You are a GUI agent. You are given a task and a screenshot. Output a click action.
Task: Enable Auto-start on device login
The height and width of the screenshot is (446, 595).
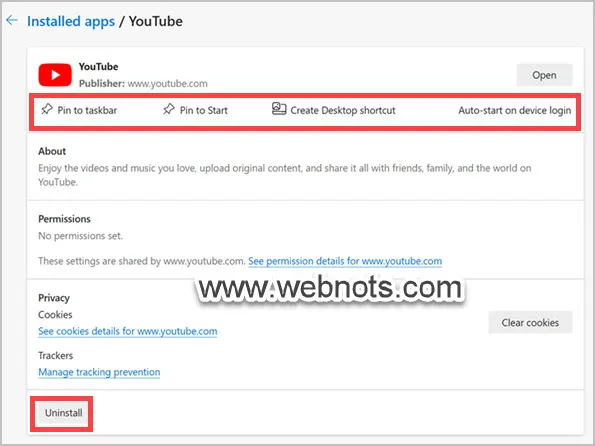[514, 110]
